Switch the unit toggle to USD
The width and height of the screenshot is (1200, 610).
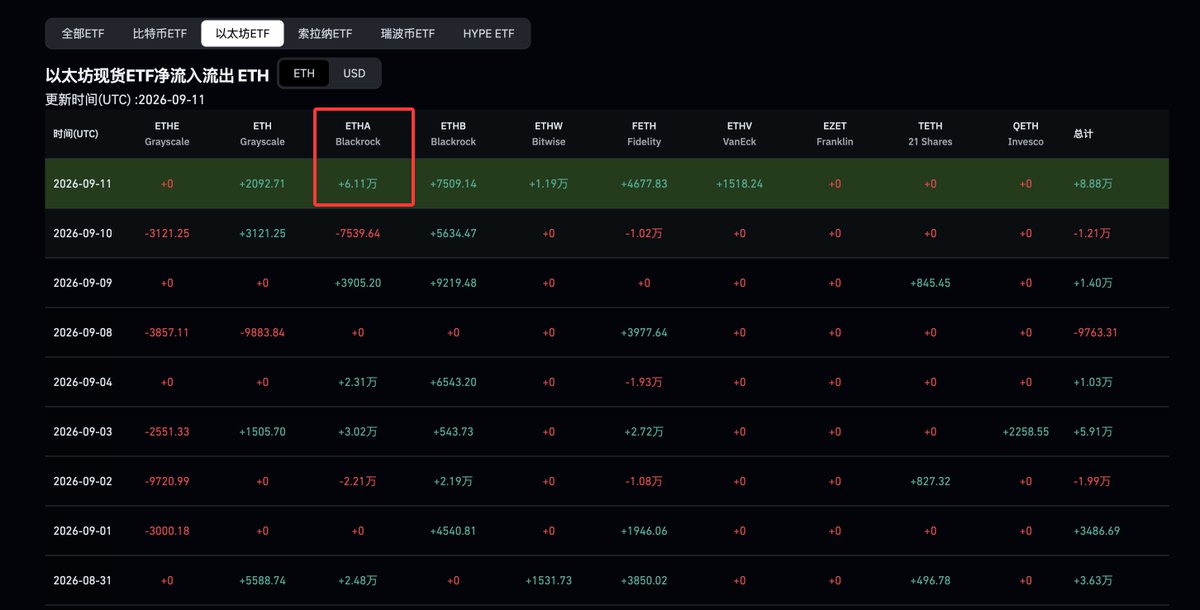coord(354,73)
